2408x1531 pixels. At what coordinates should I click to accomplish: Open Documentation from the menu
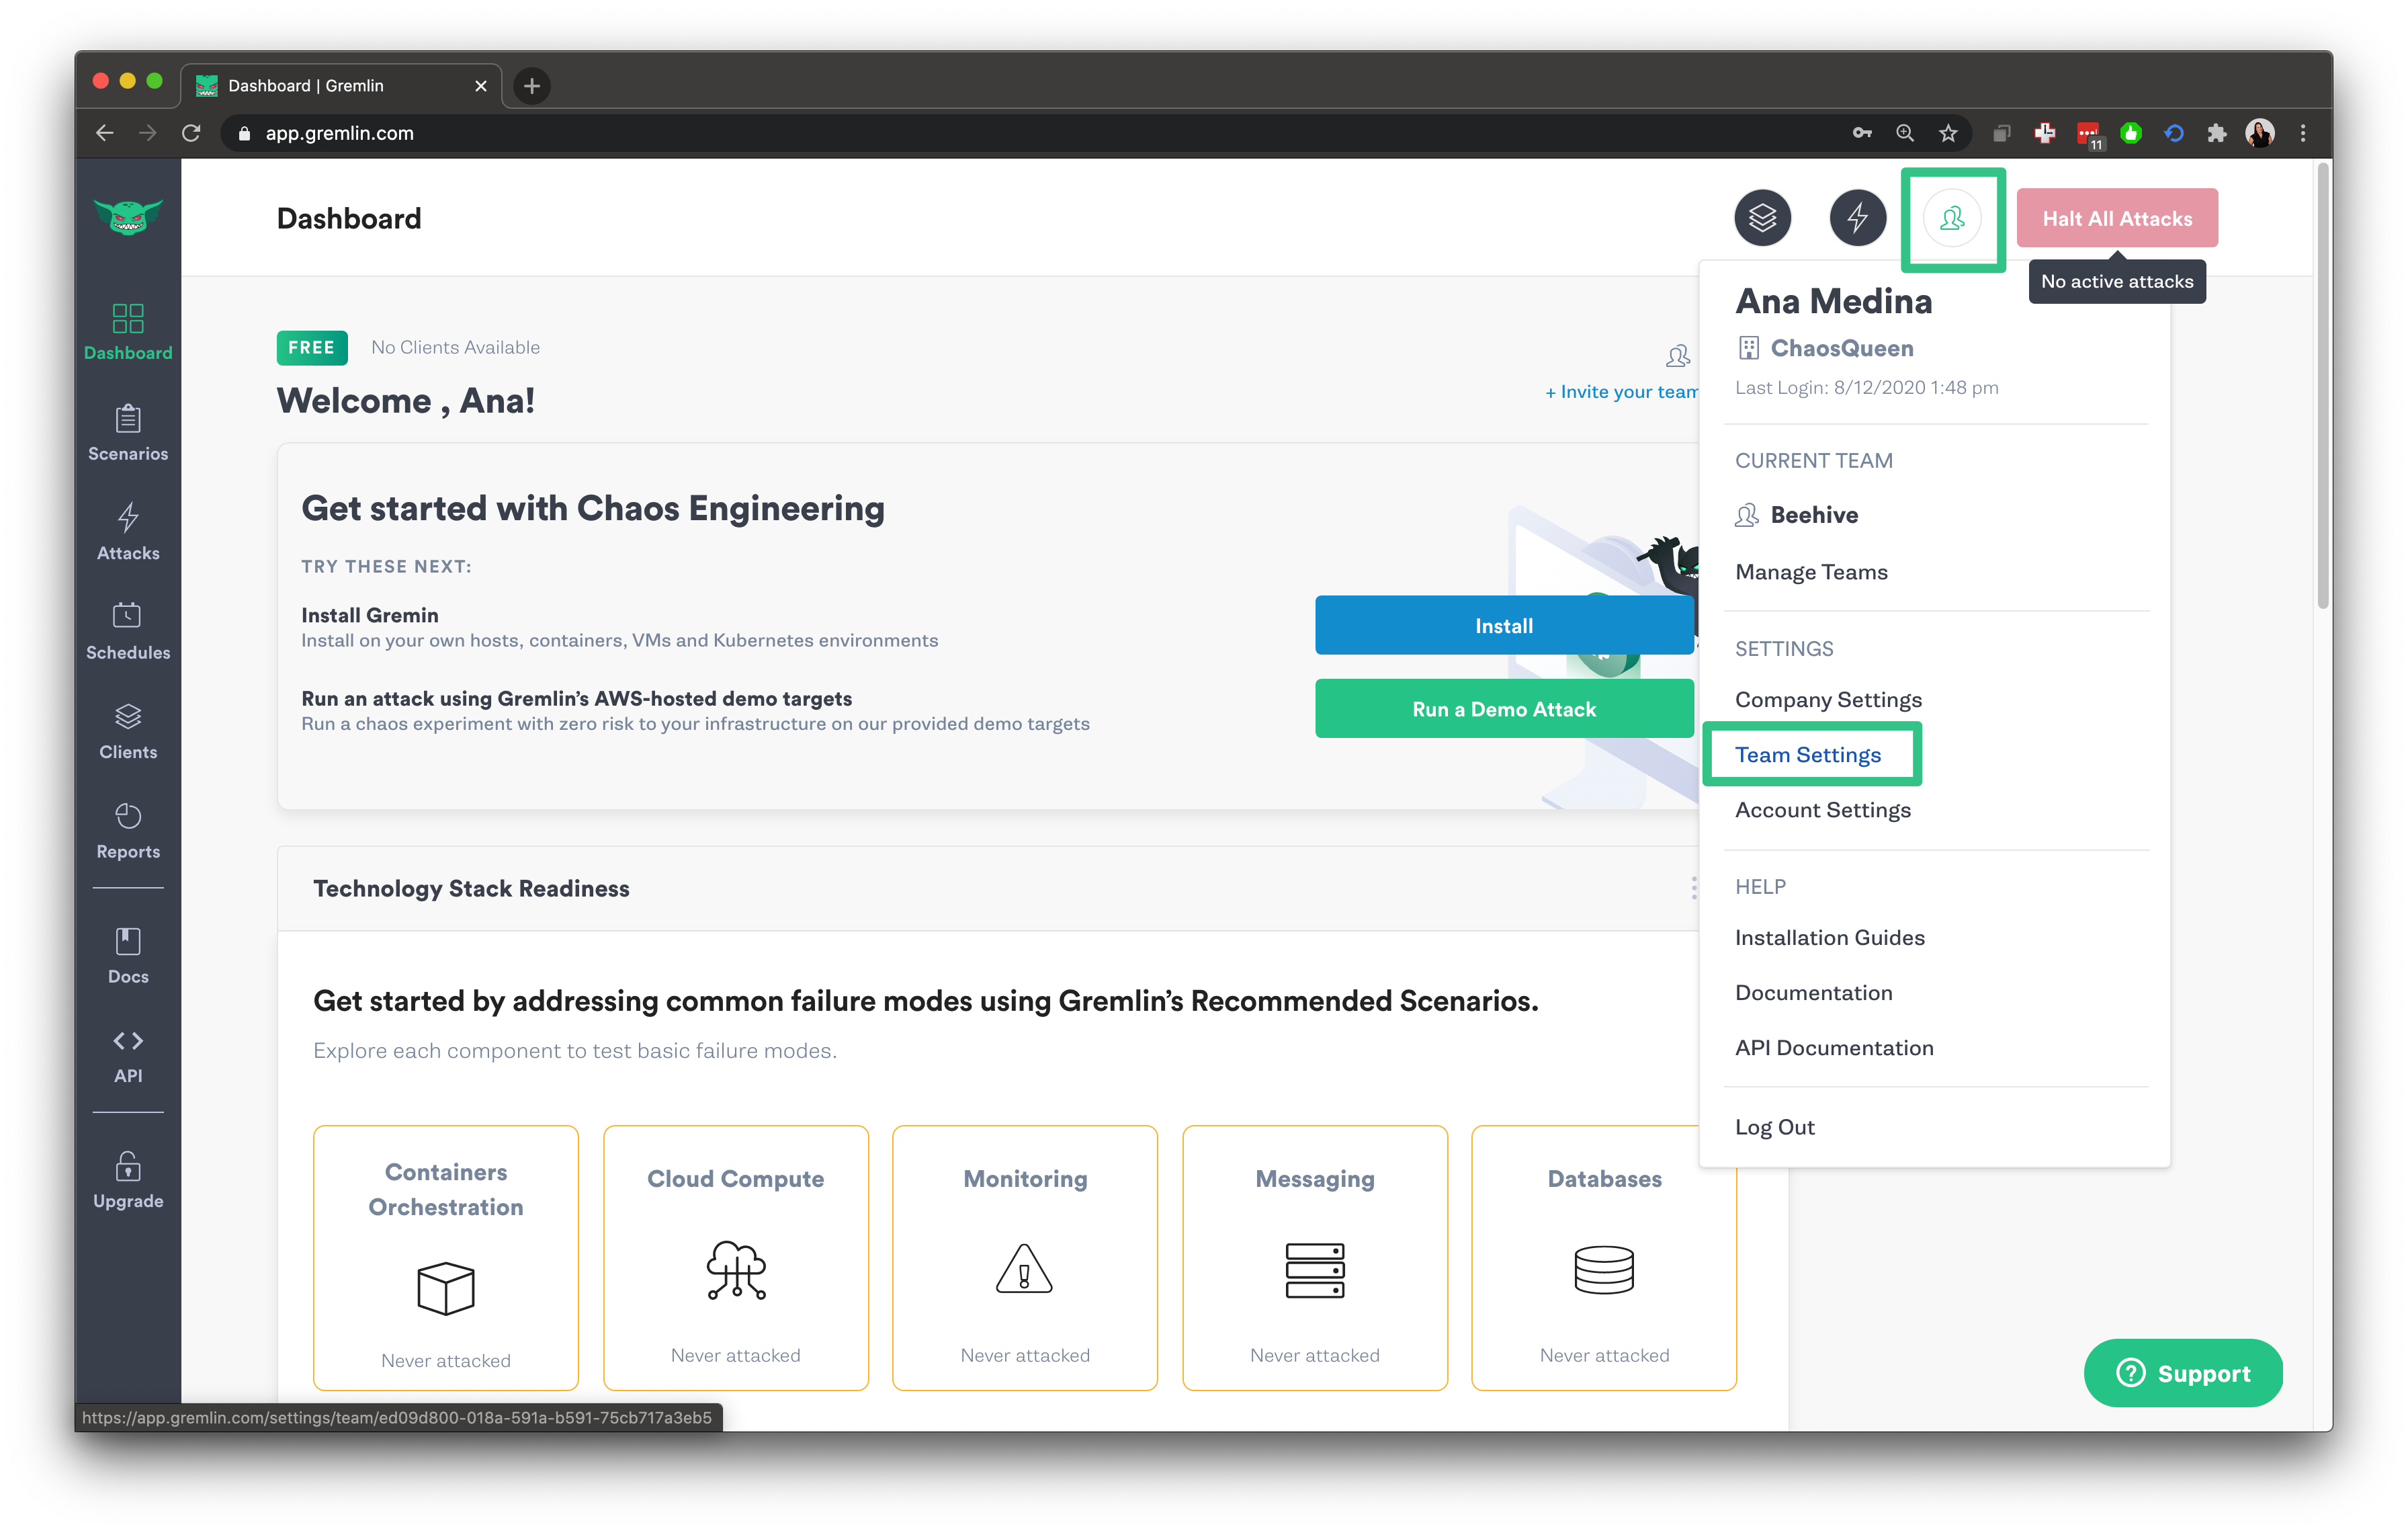1813,992
